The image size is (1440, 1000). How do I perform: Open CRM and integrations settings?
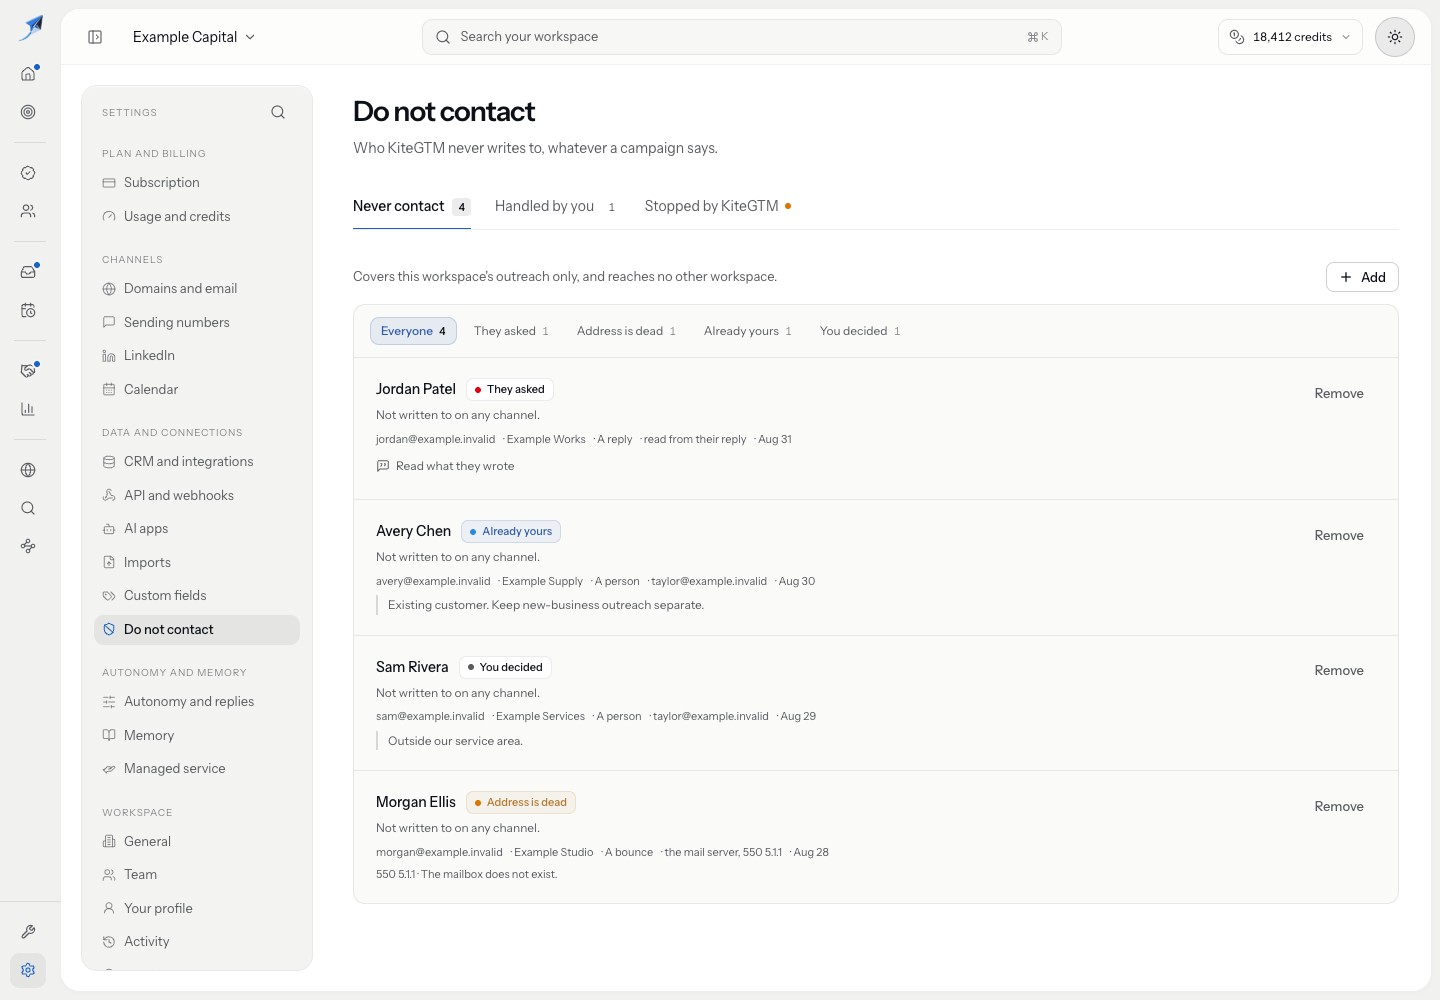[x=197, y=462]
